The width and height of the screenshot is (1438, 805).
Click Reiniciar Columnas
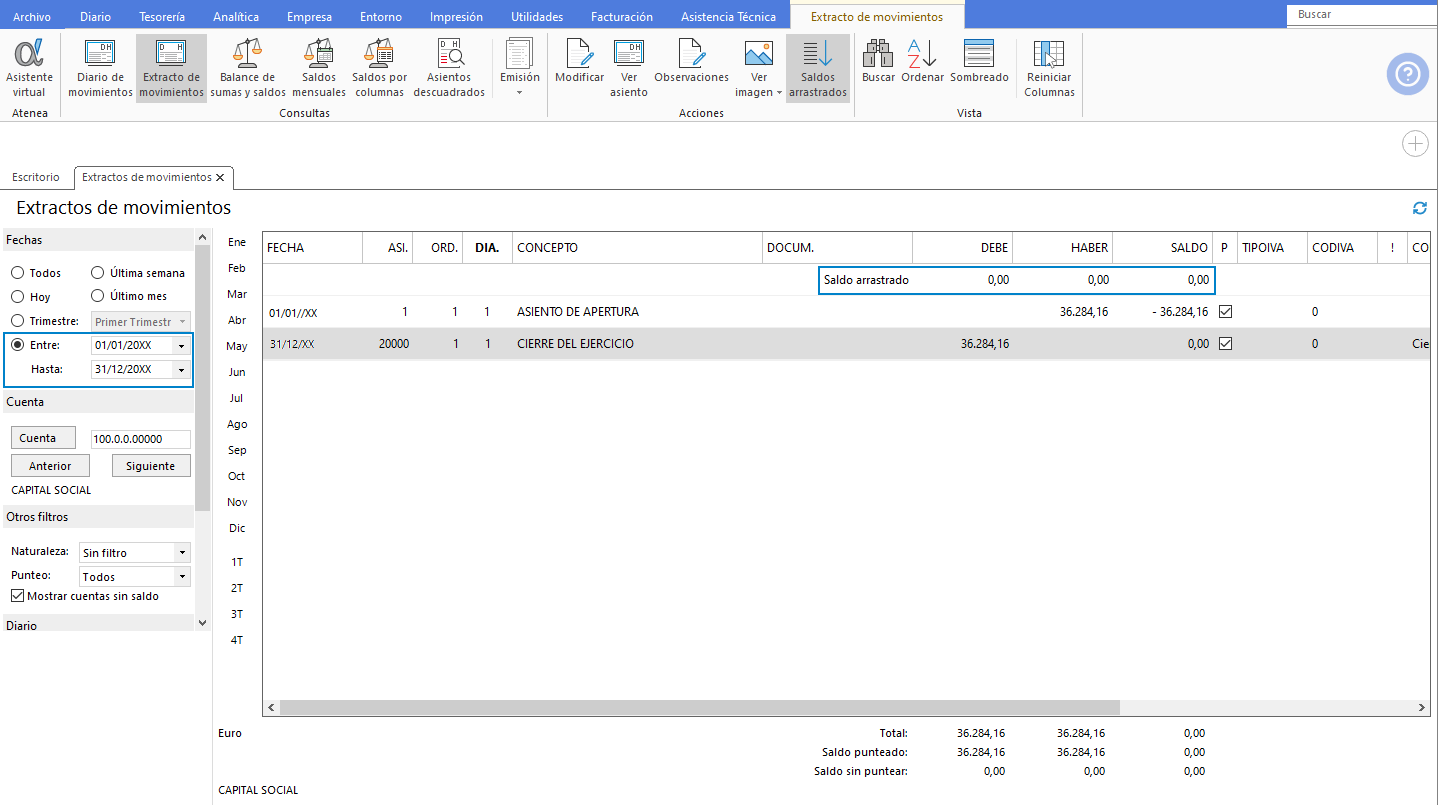click(1049, 68)
